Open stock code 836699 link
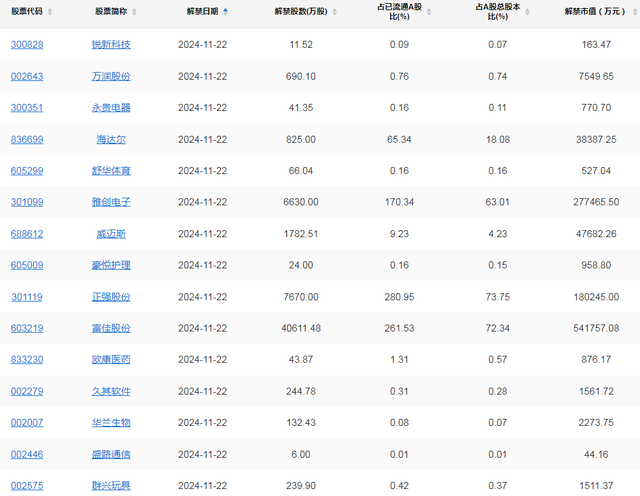Image resolution: width=640 pixels, height=496 pixels. pos(27,140)
